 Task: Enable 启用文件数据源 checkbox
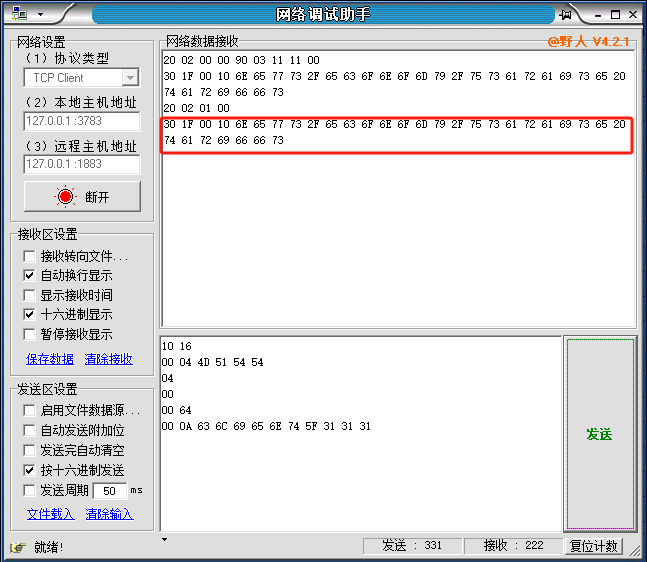pyautogui.click(x=29, y=411)
